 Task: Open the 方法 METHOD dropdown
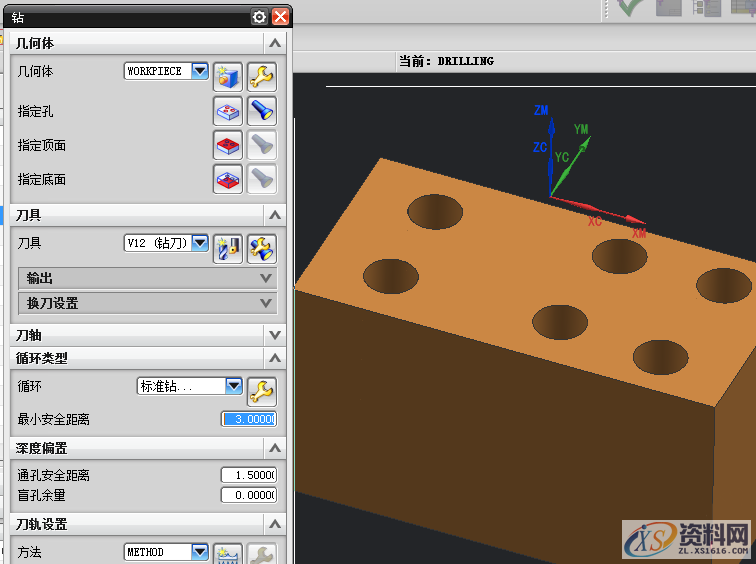199,552
